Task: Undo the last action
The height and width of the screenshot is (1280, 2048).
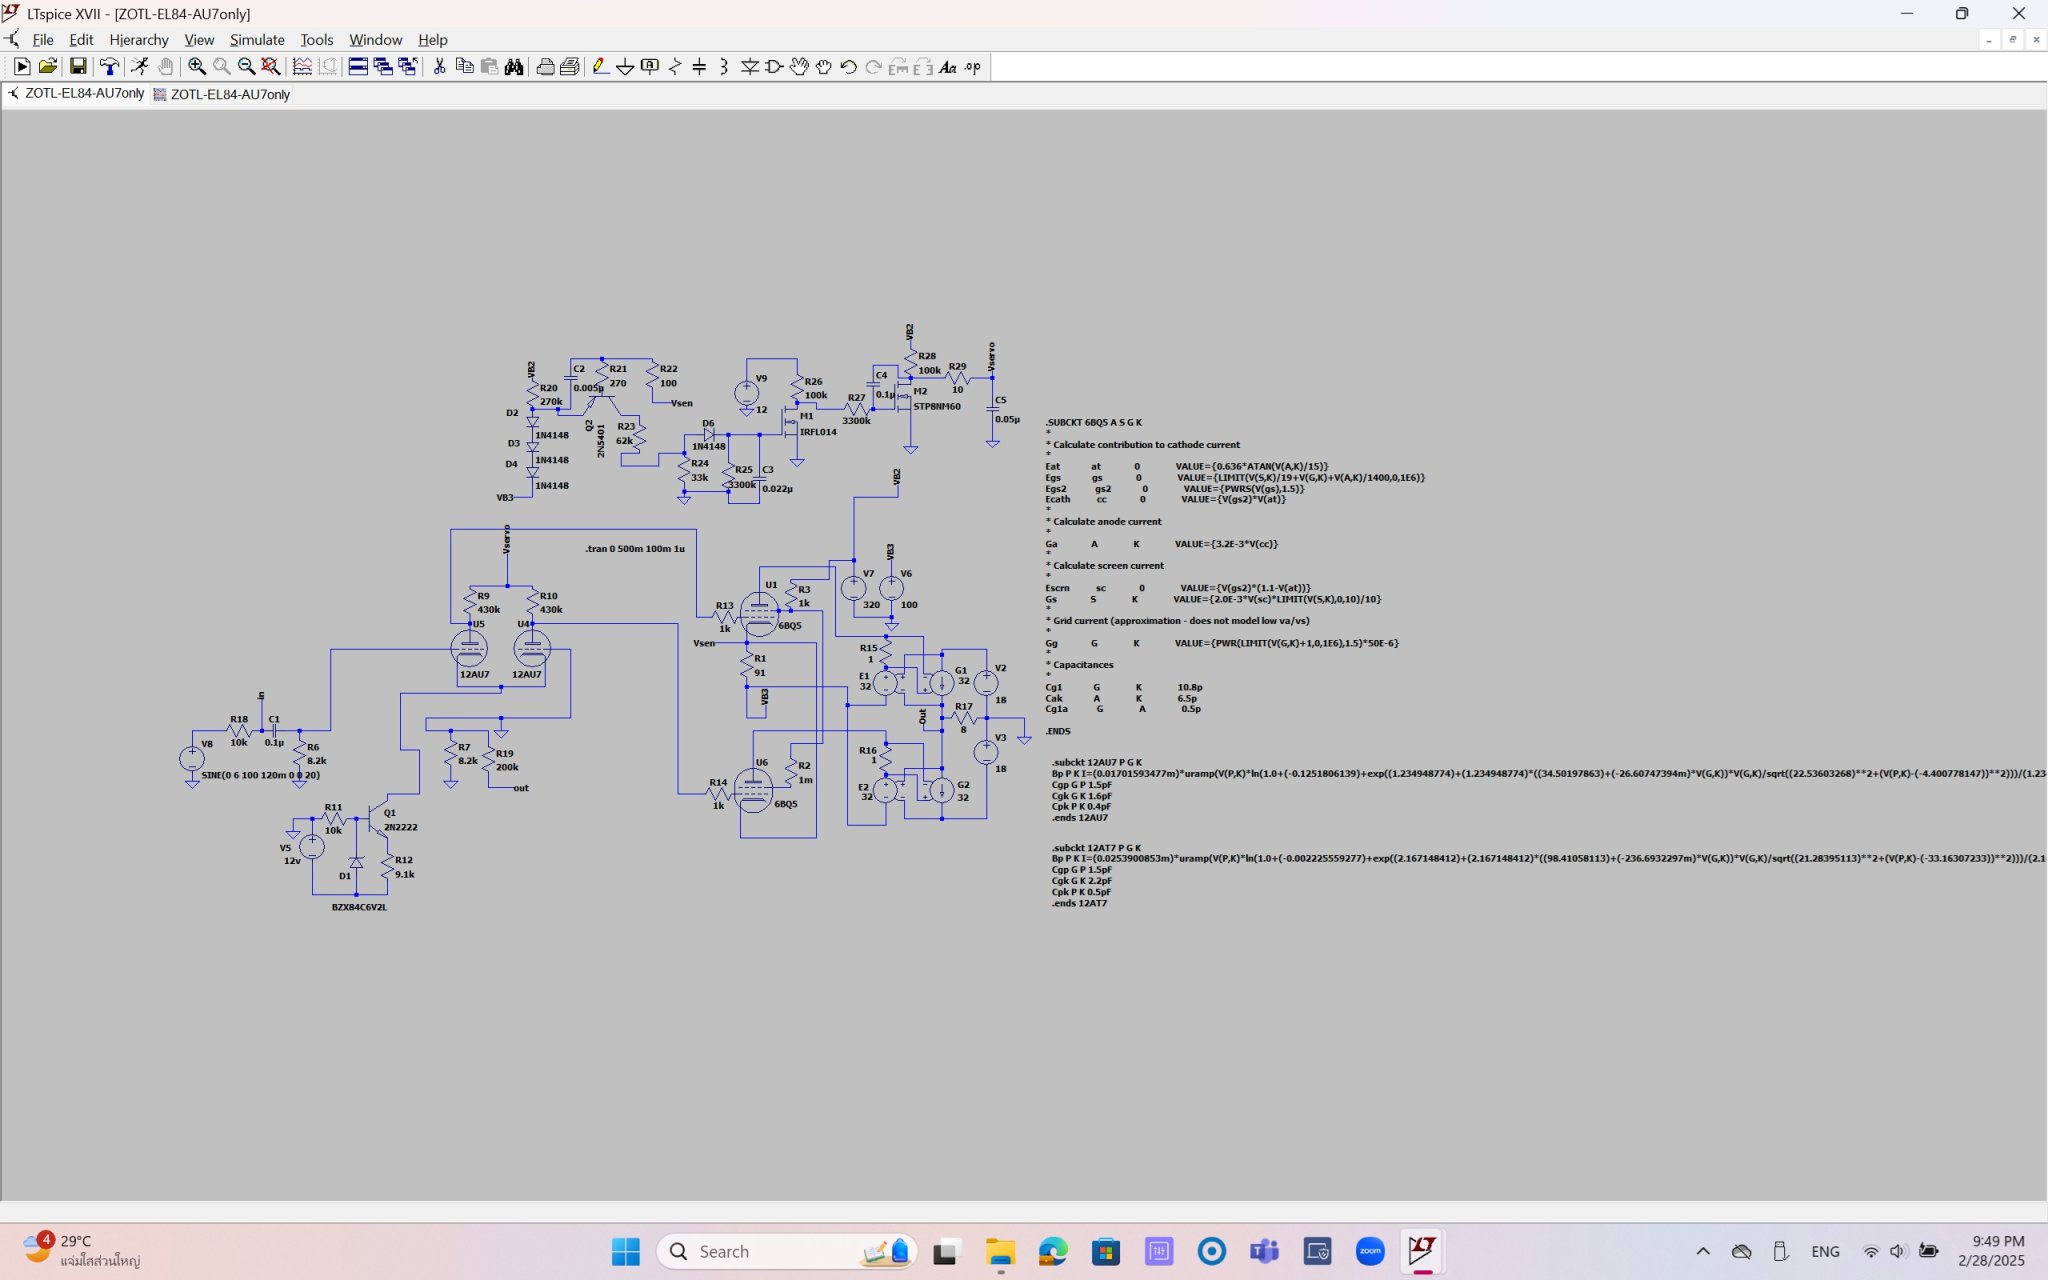Action: point(849,67)
